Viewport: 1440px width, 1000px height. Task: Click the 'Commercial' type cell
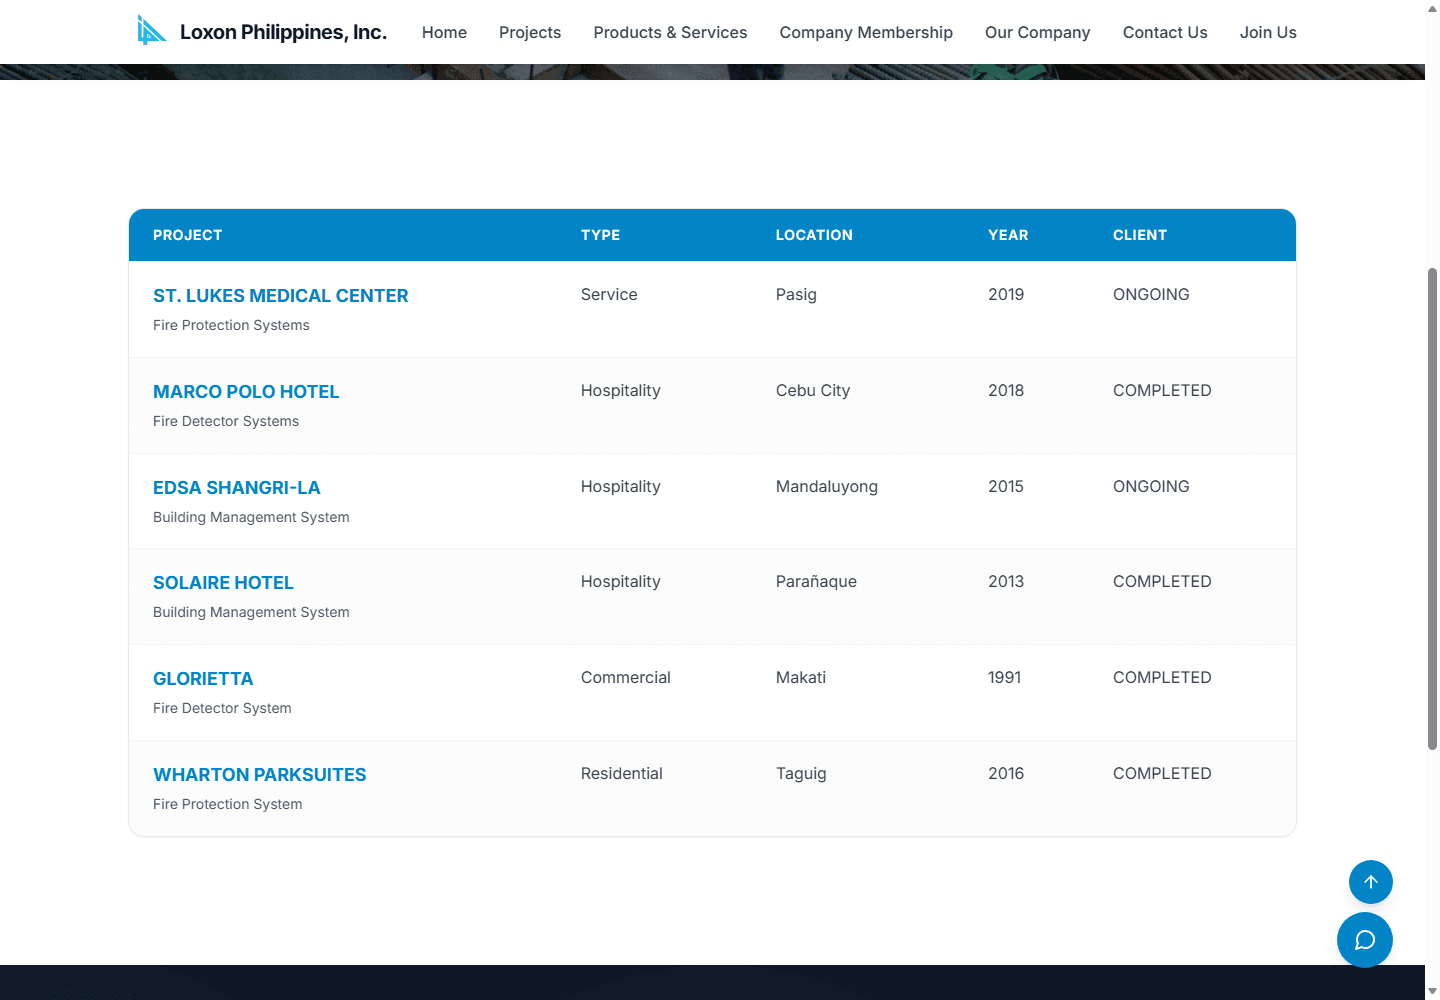point(625,677)
